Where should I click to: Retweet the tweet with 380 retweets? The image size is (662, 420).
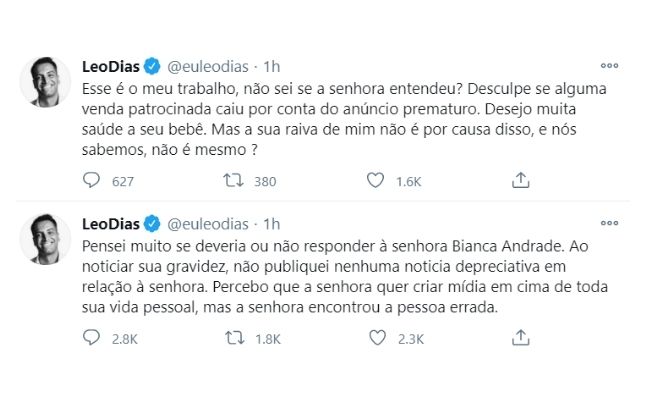[x=232, y=181]
